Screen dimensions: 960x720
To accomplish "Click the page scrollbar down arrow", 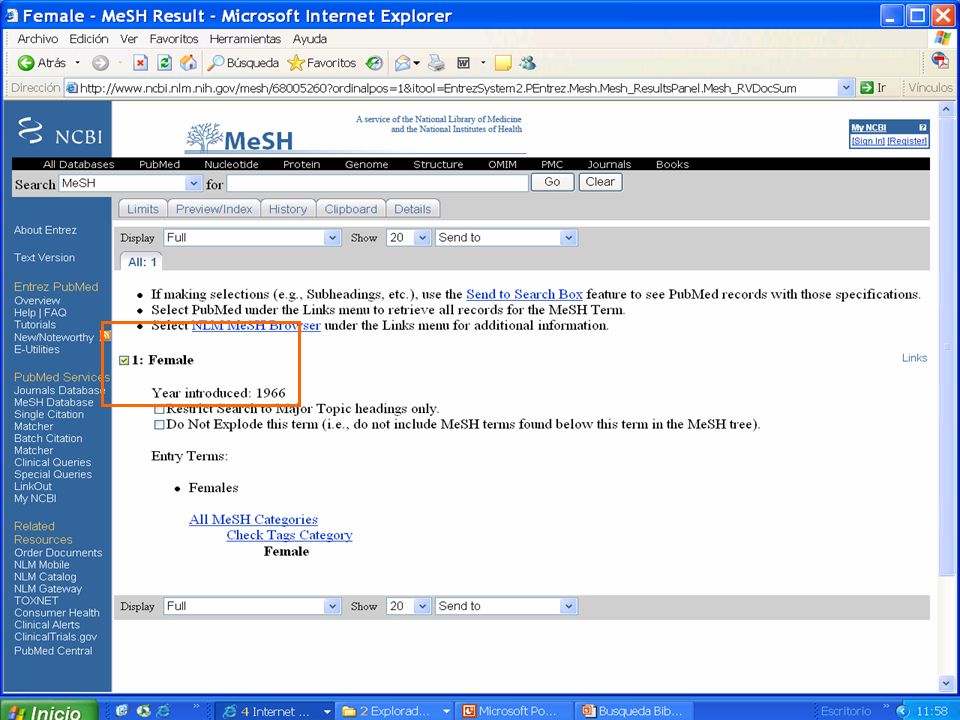I will pyautogui.click(x=946, y=683).
